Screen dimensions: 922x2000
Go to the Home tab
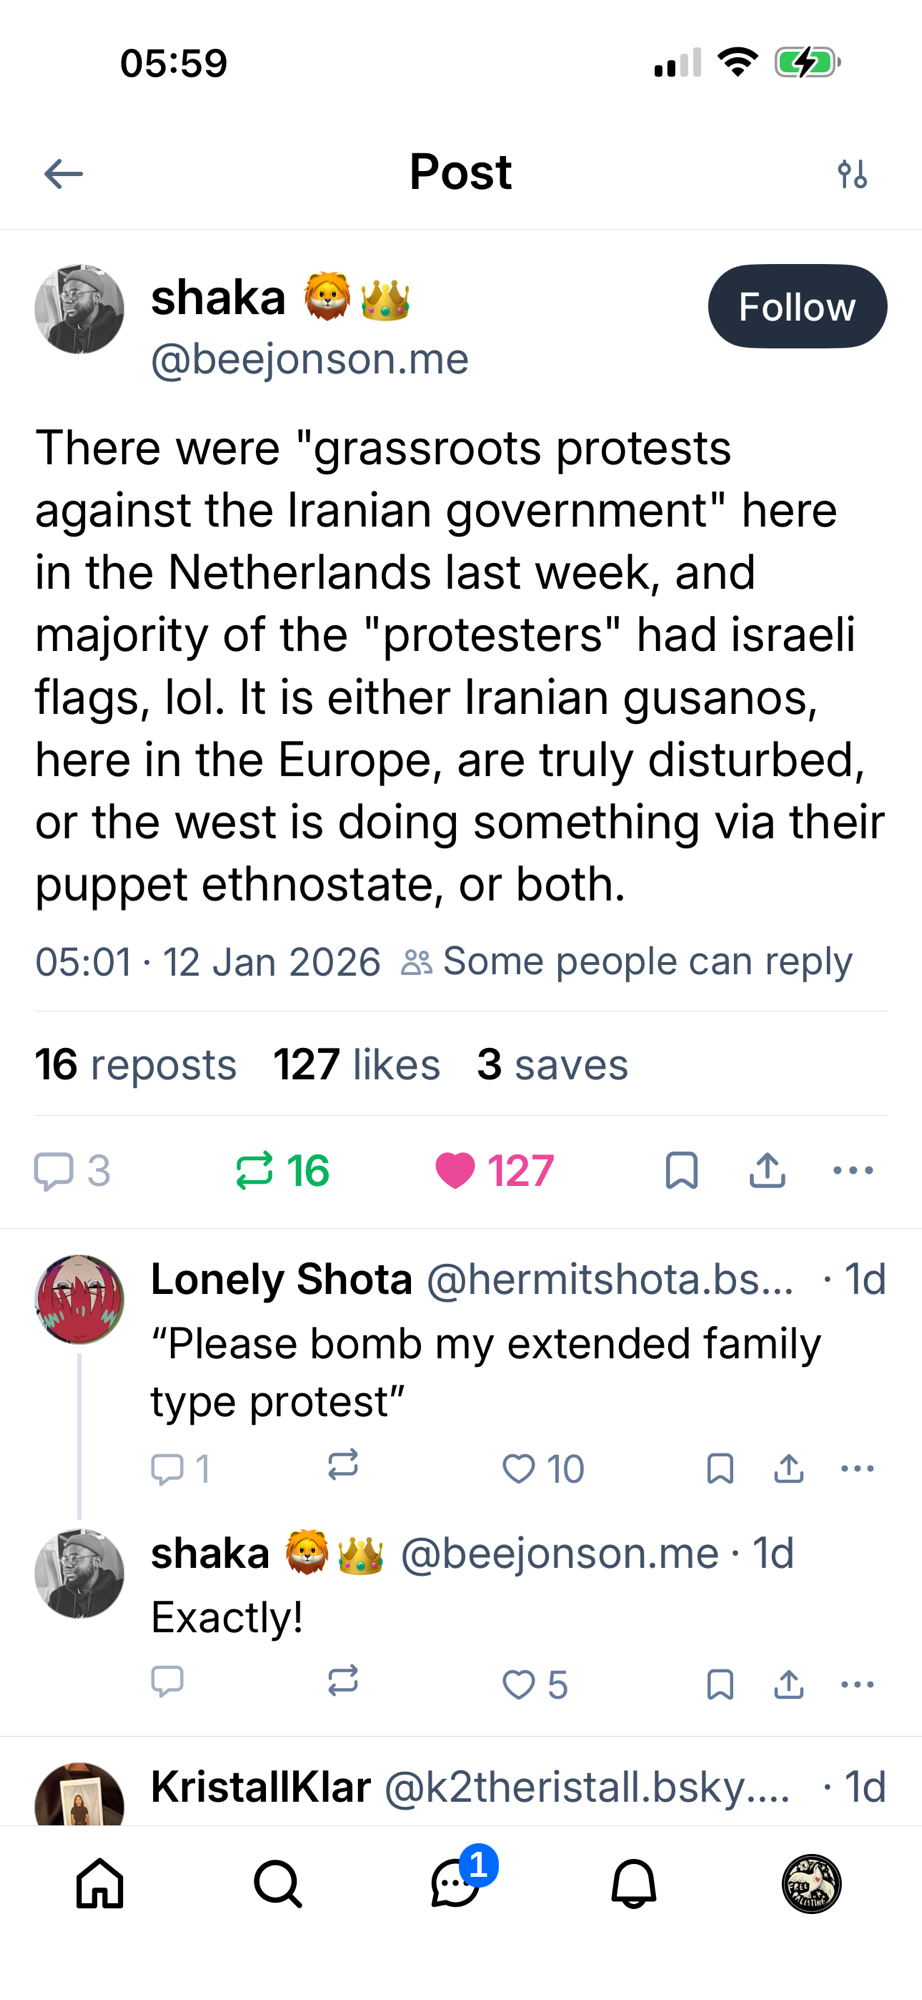pos(100,1885)
